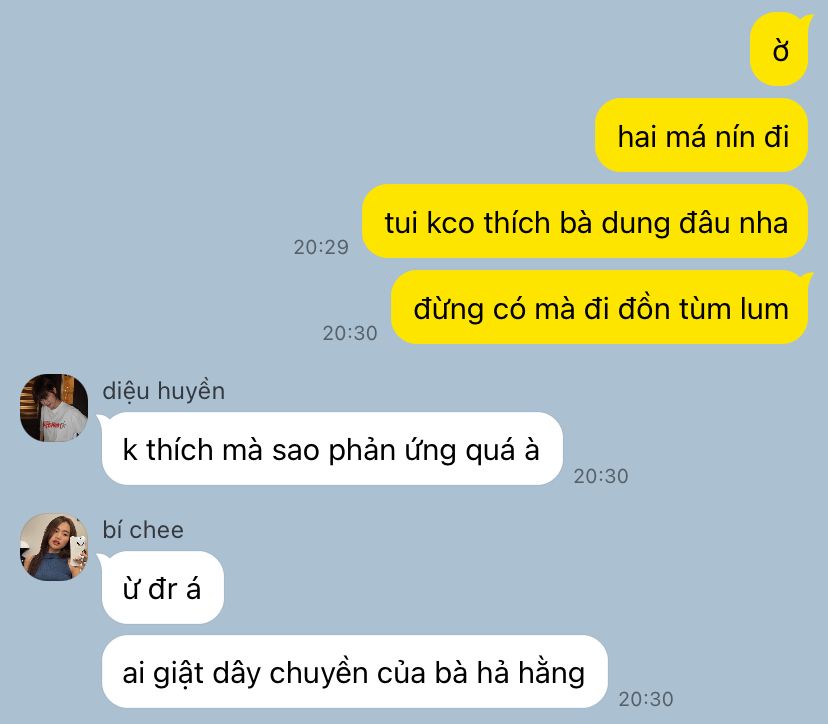Tap the white bubble ừ đr á
The height and width of the screenshot is (724, 828).
tap(162, 587)
